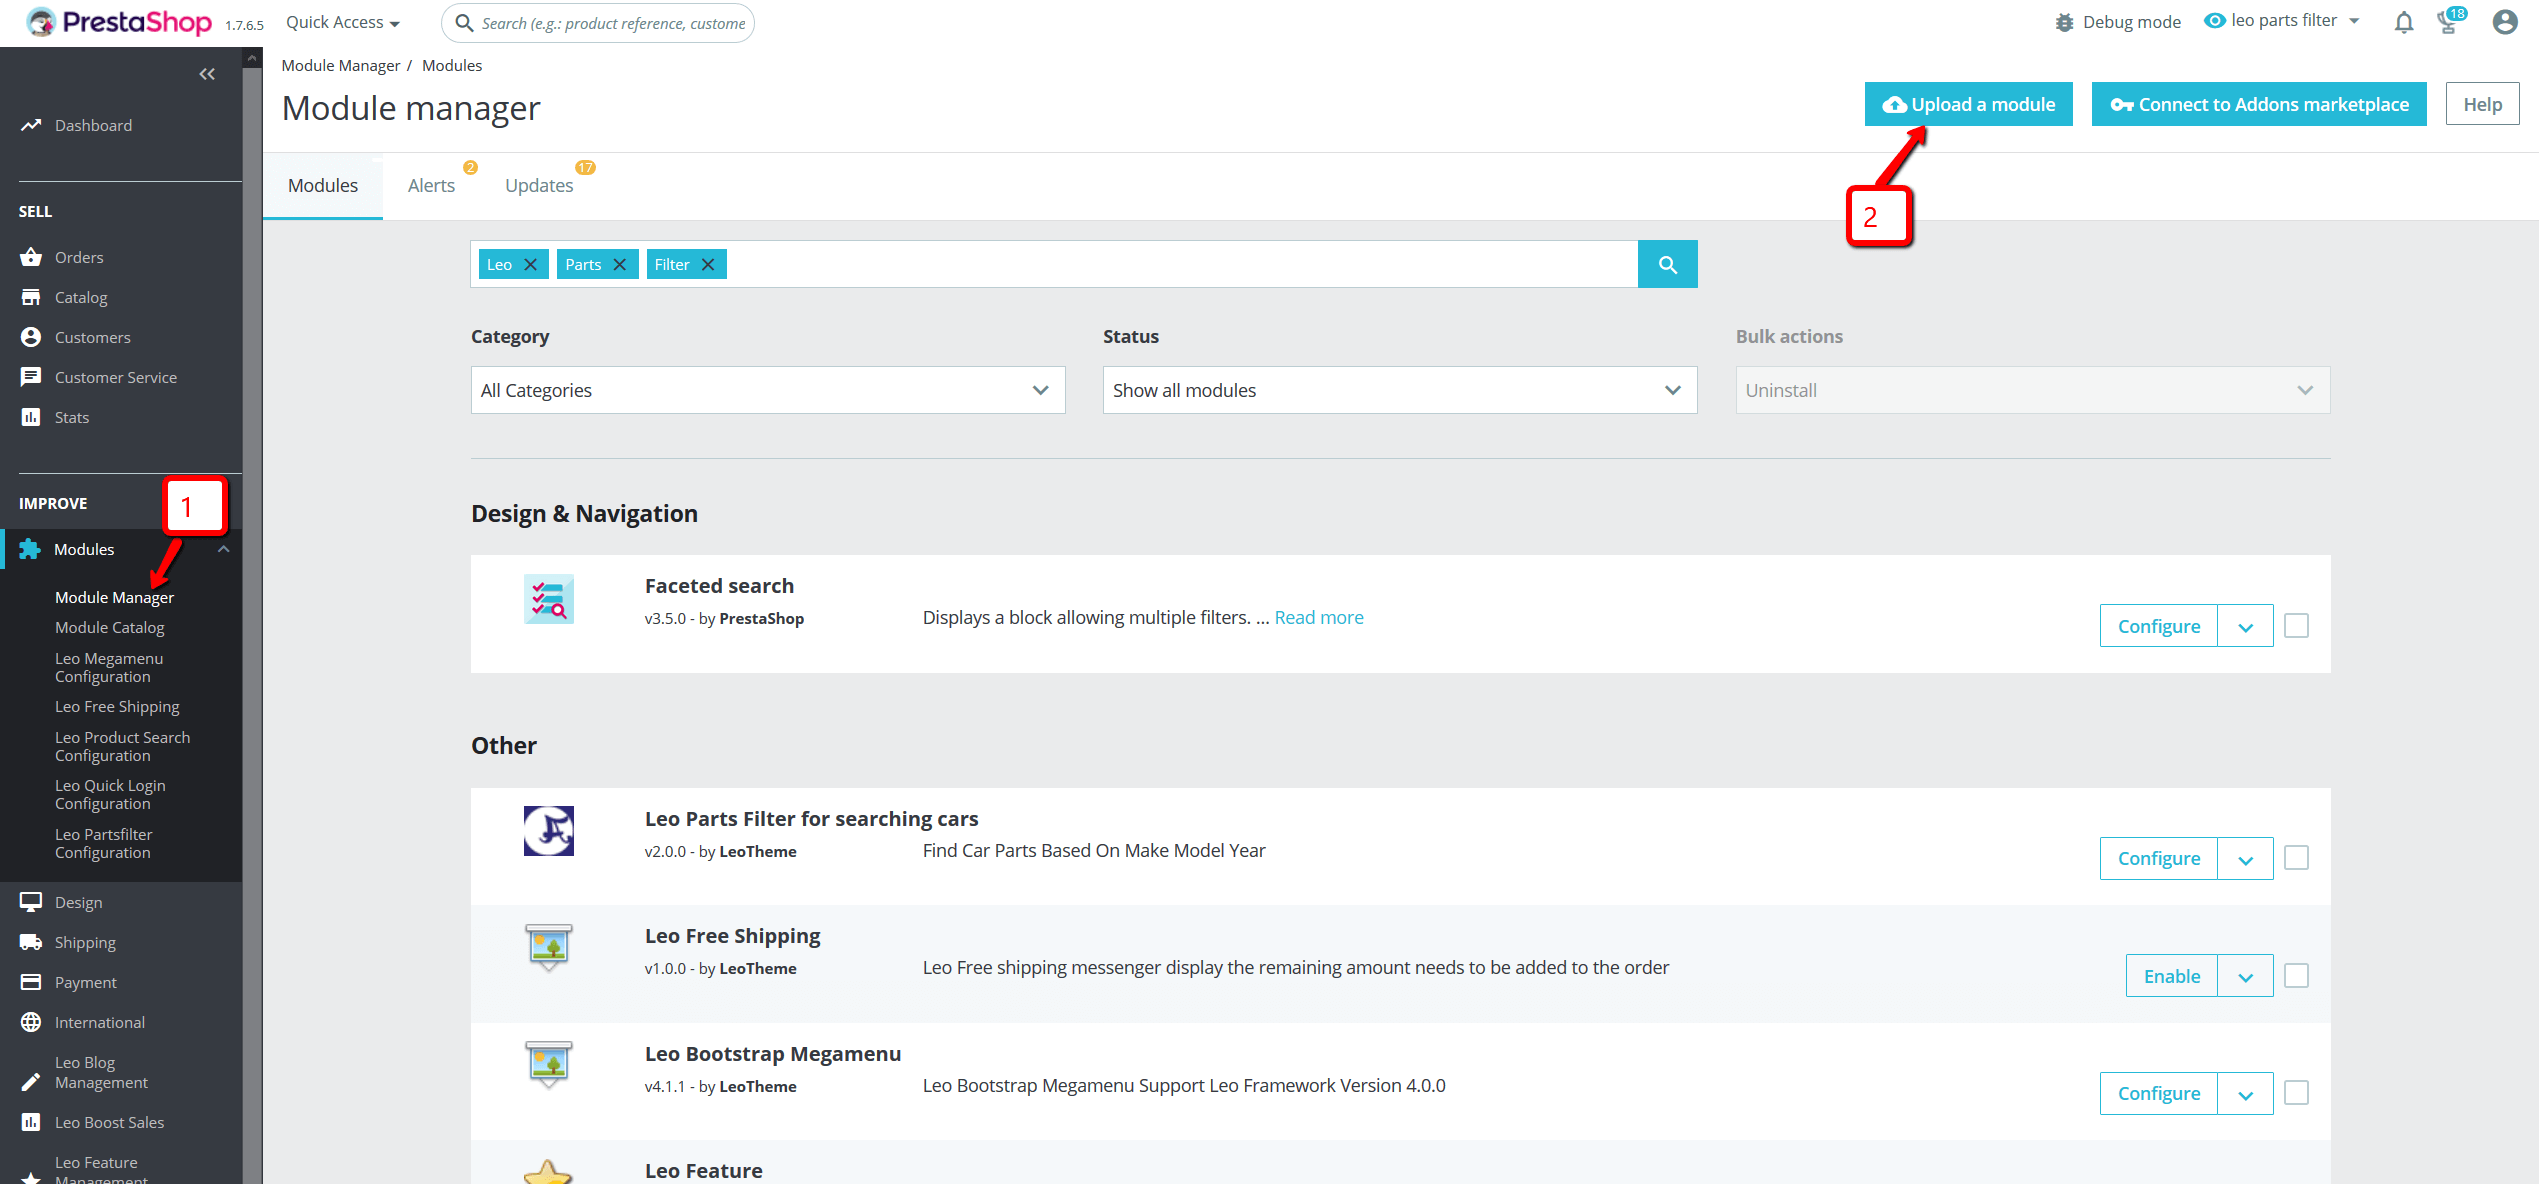The height and width of the screenshot is (1184, 2539).
Task: Select Leo Parts Filter module checkbox
Action: (x=2297, y=858)
